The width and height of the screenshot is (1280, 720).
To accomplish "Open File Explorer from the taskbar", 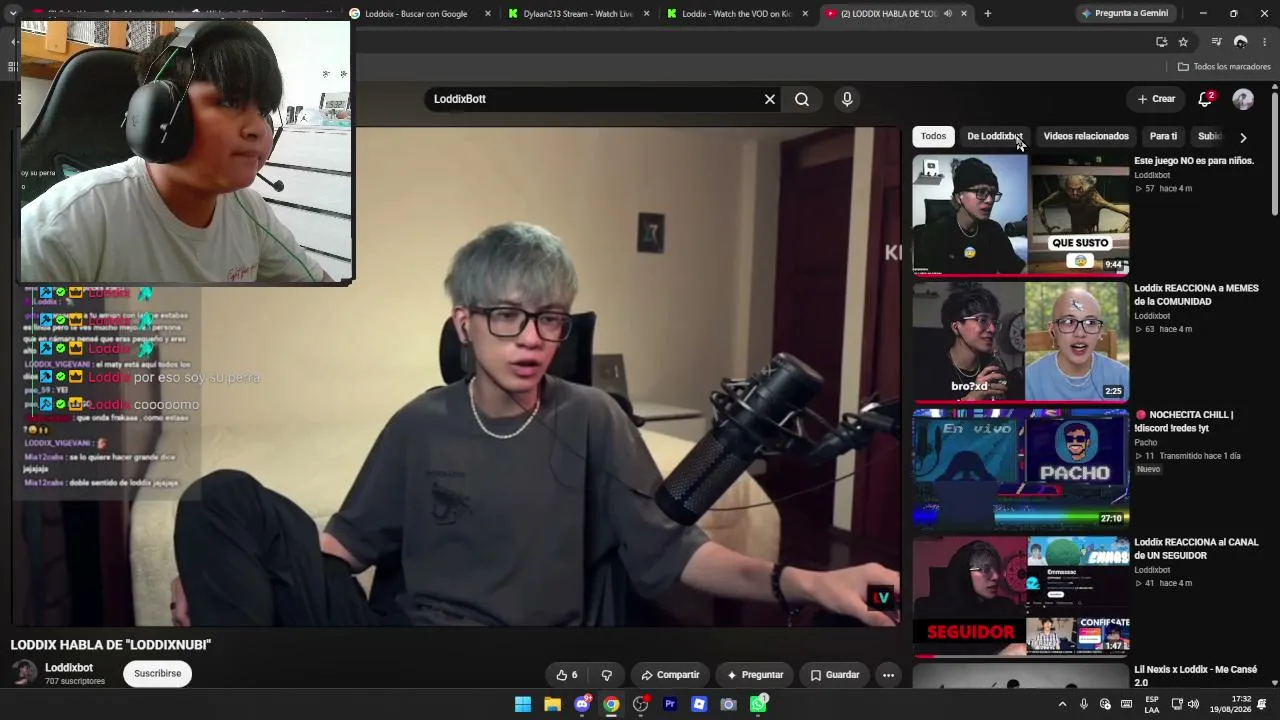I will pos(552,704).
